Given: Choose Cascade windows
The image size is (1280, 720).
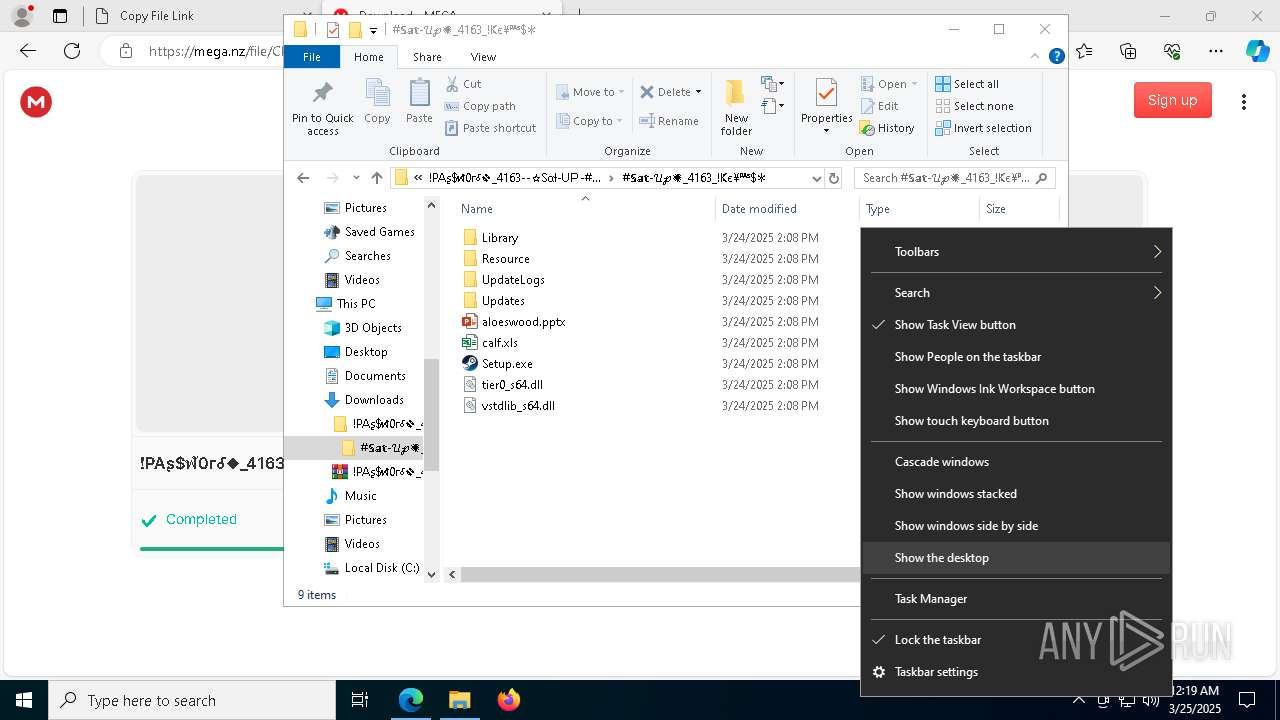Looking at the screenshot, I should pos(1016,462).
